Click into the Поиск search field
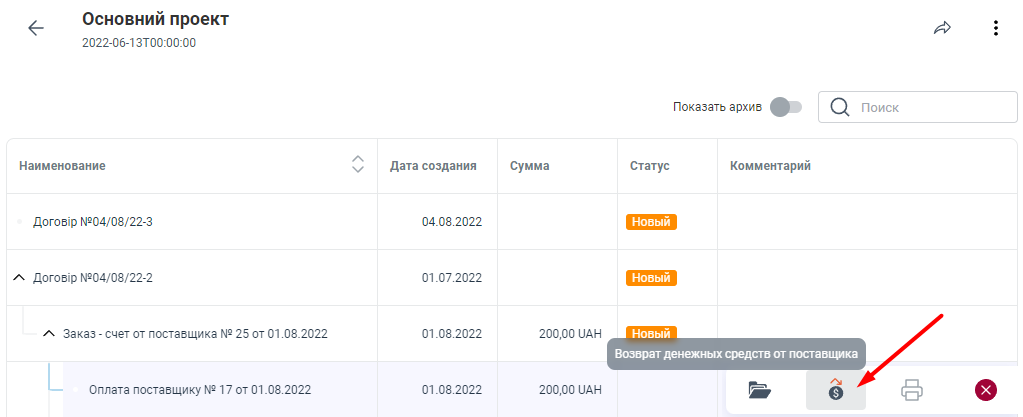 coord(930,107)
